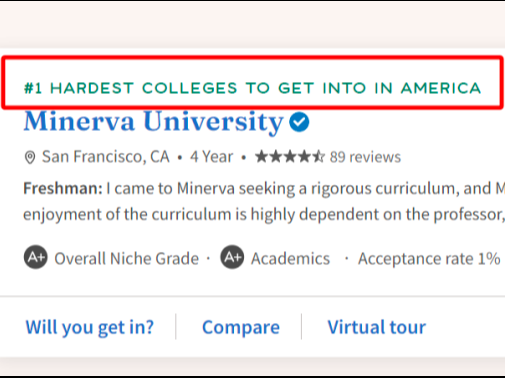Click the first star in the rating
This screenshot has height=378, width=505.
pos(262,156)
